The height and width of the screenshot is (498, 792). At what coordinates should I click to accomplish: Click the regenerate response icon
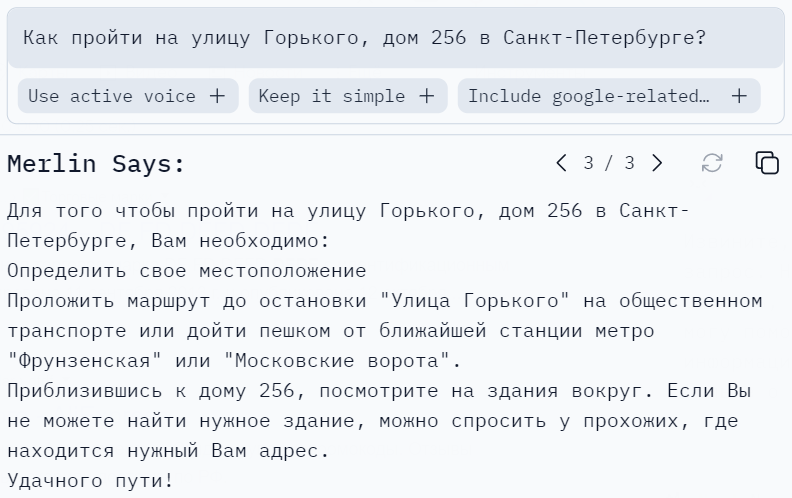click(712, 163)
